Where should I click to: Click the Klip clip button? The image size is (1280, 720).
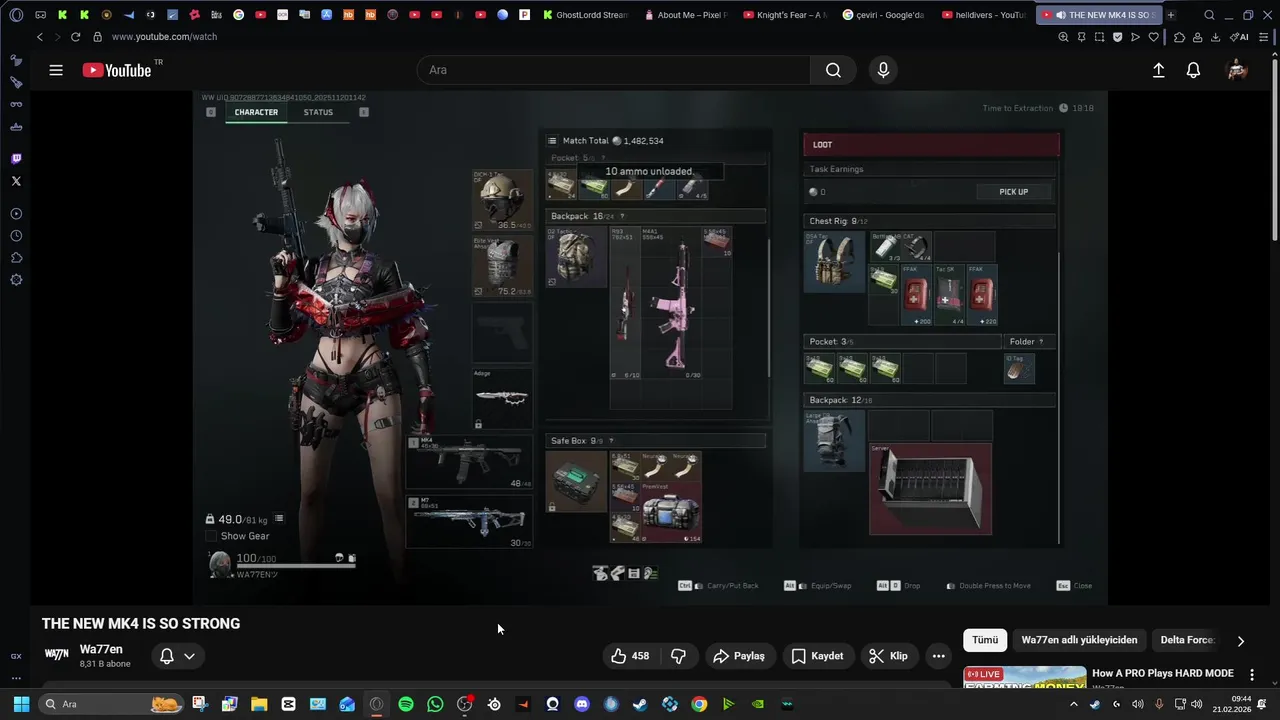coord(889,656)
